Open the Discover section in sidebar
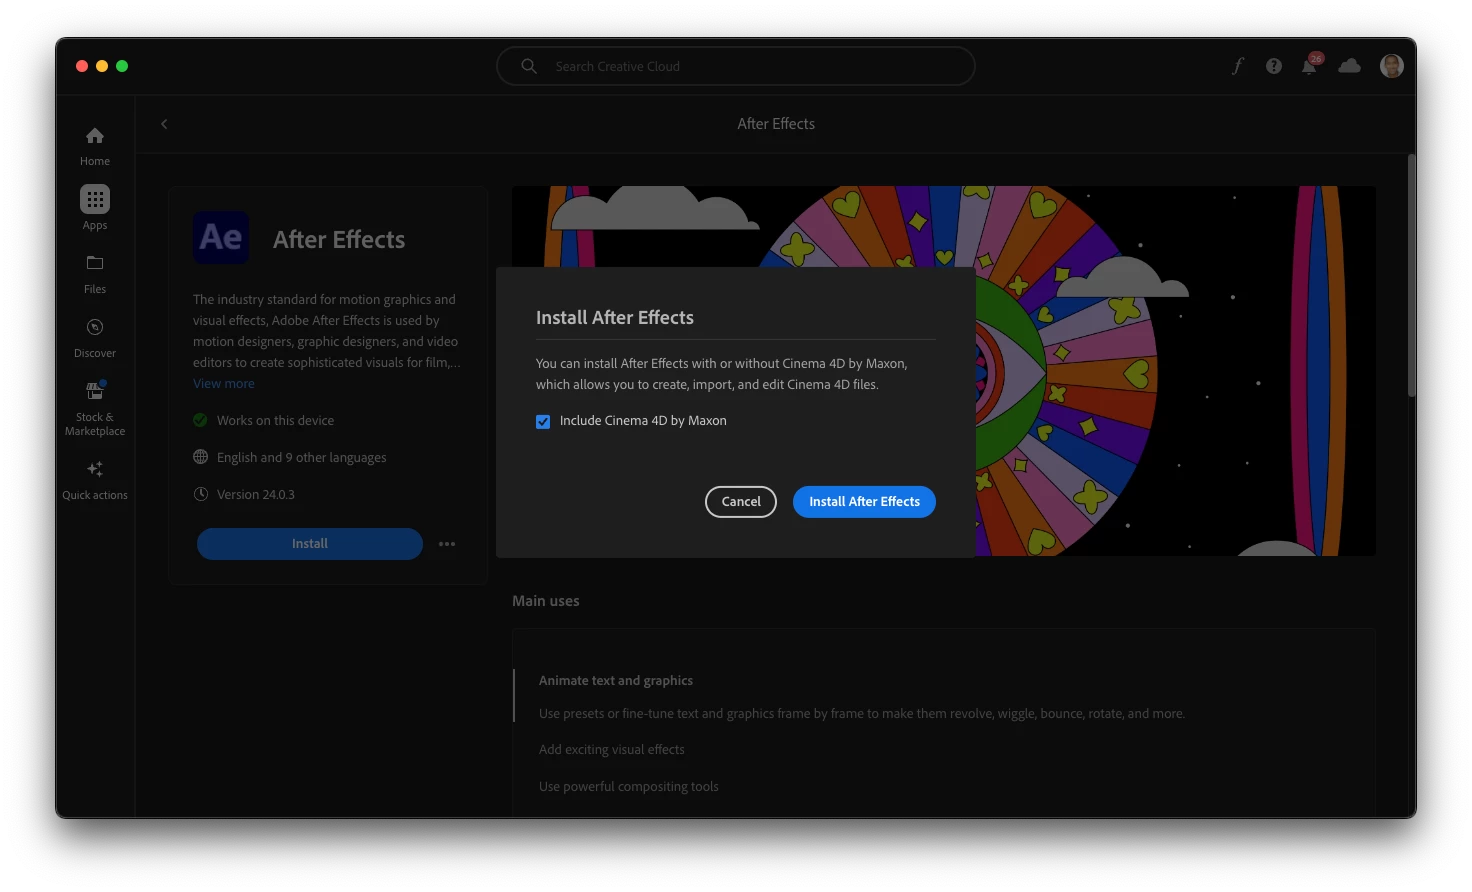This screenshot has width=1472, height=892. click(x=95, y=338)
